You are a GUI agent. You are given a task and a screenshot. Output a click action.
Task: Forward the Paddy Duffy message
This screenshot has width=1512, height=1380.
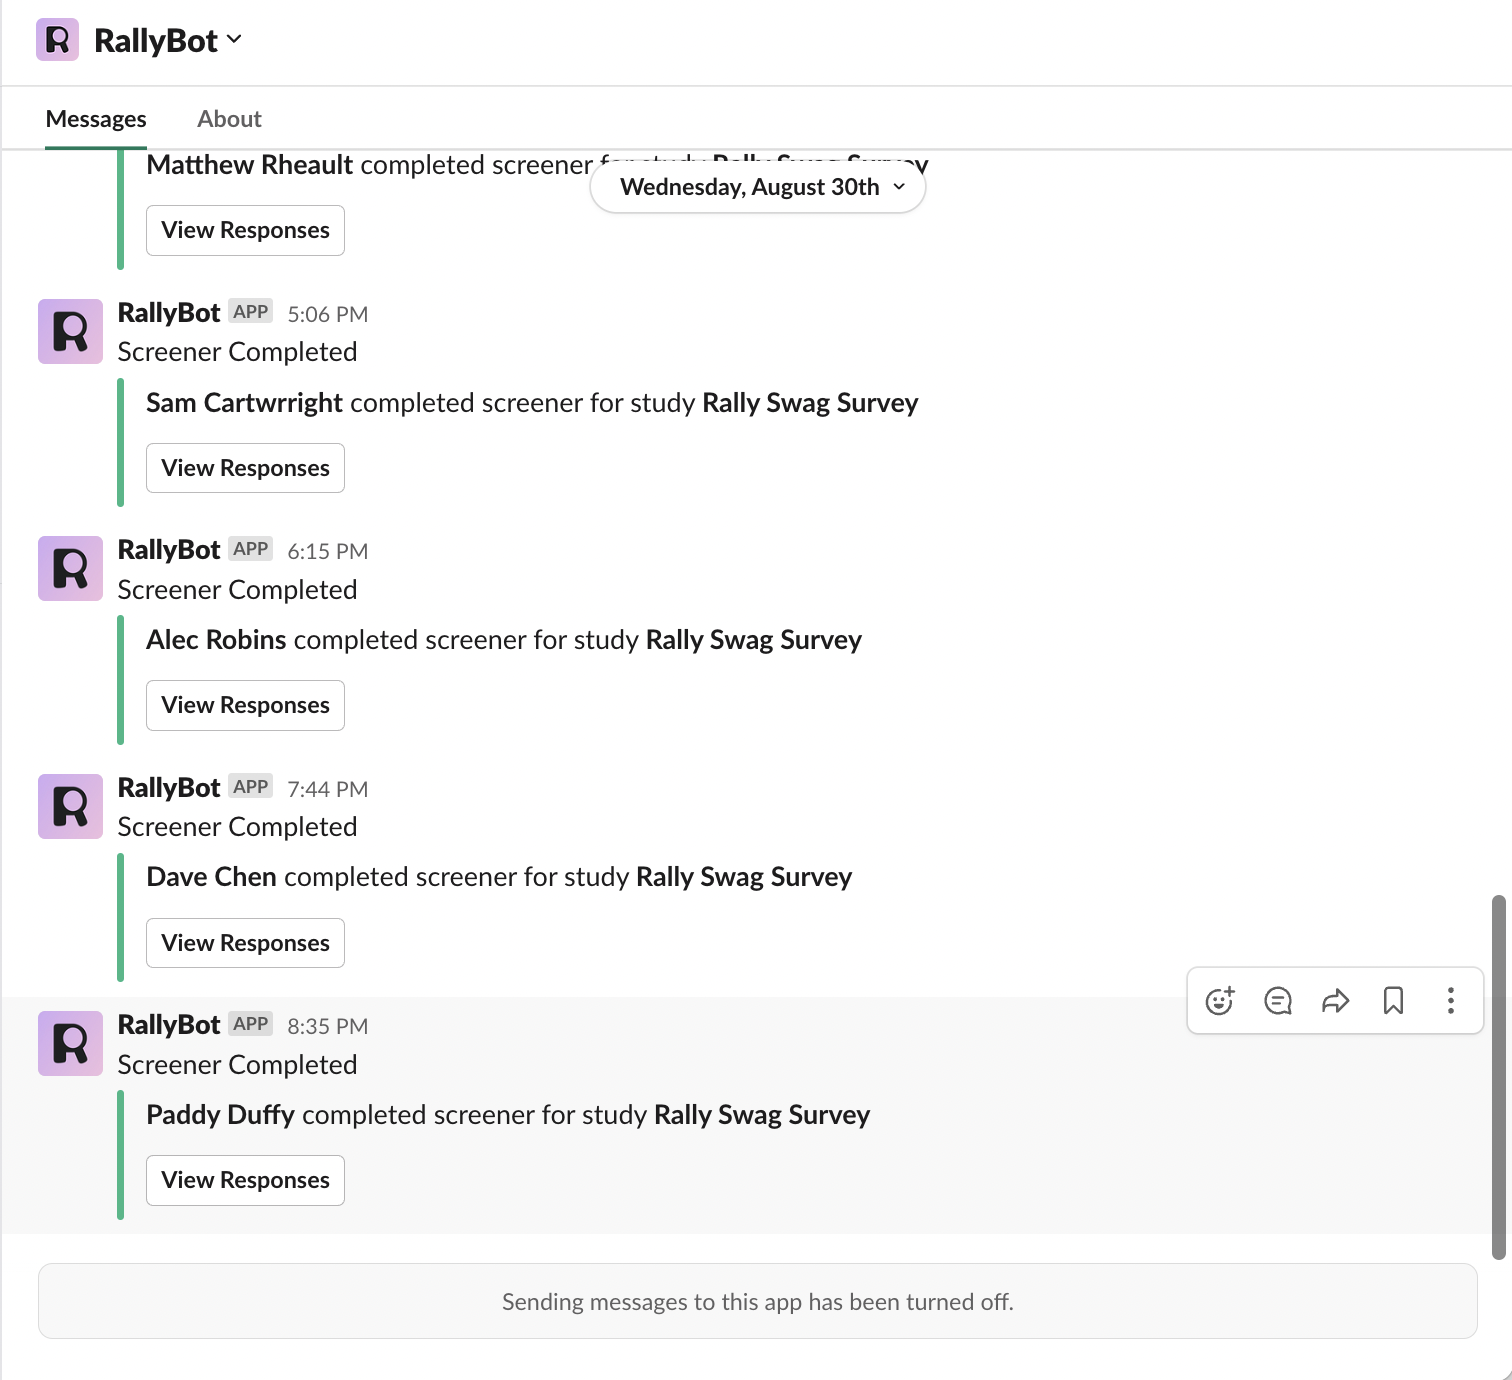point(1336,1000)
